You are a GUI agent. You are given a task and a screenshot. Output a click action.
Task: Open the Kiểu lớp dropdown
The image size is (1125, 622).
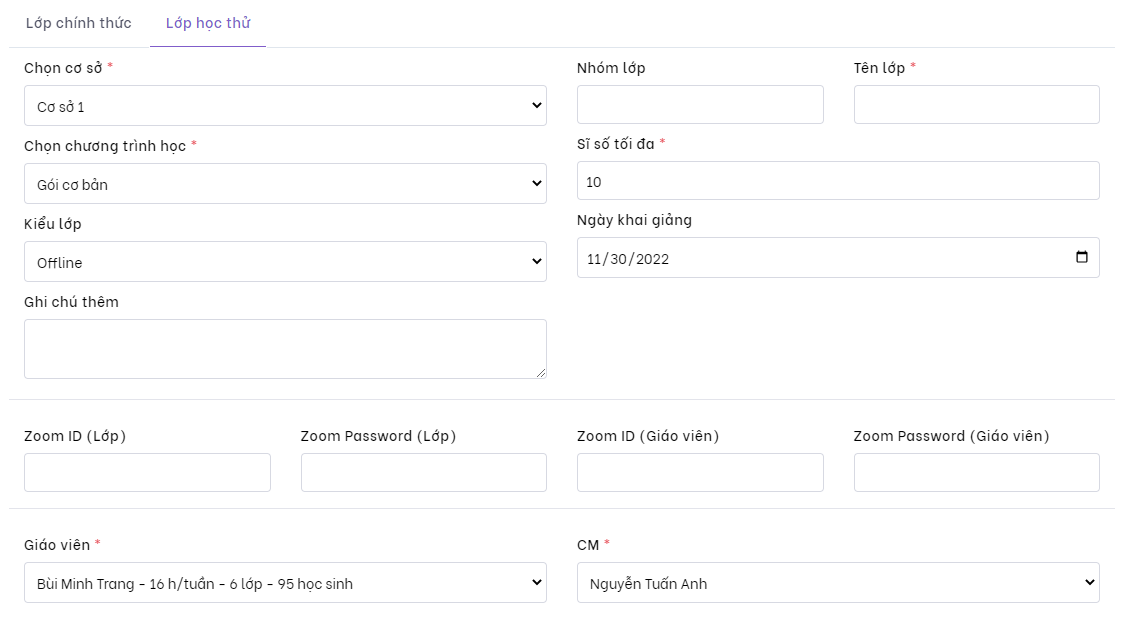tap(285, 261)
